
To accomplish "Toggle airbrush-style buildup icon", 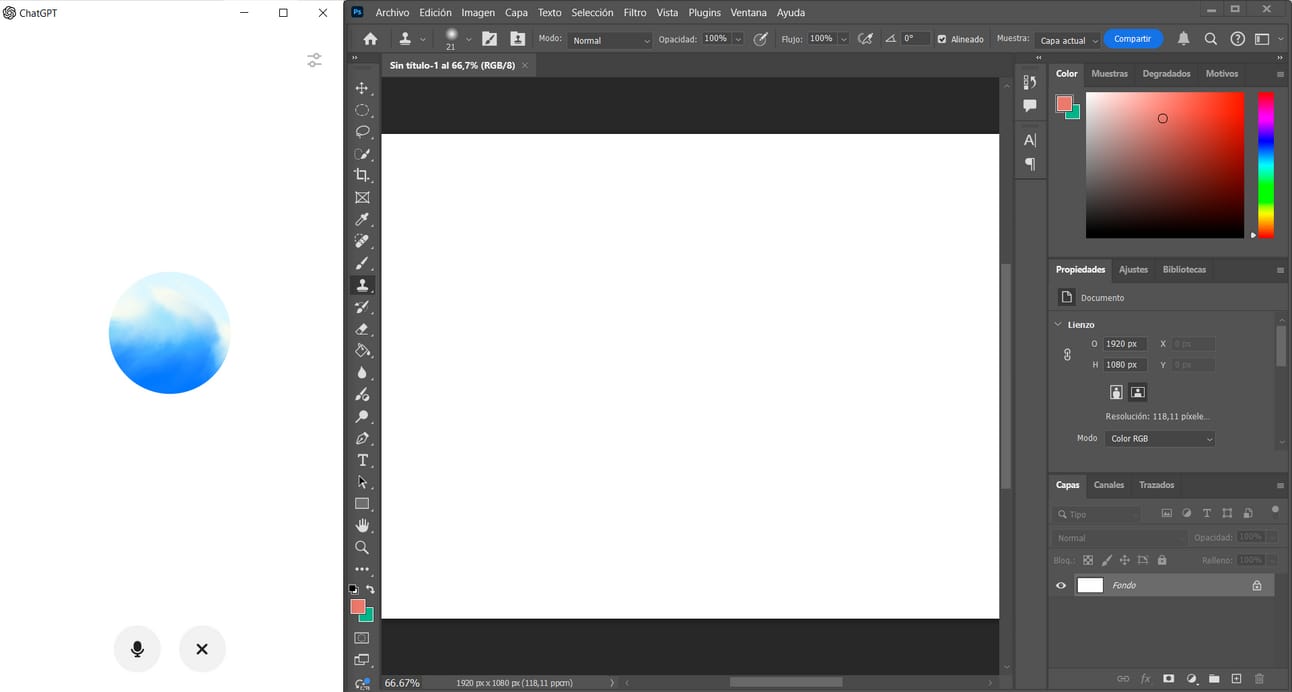I will [865, 39].
